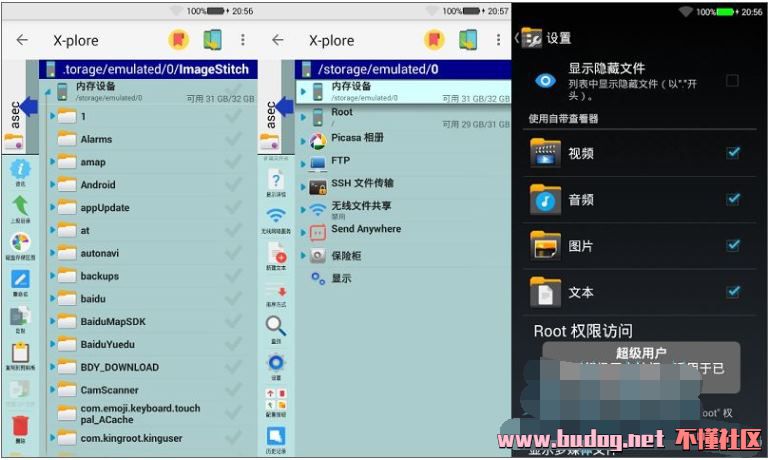Open the BDY_DOWNLOAD folder
Viewport: 771px width, 460px height.
(x=149, y=367)
